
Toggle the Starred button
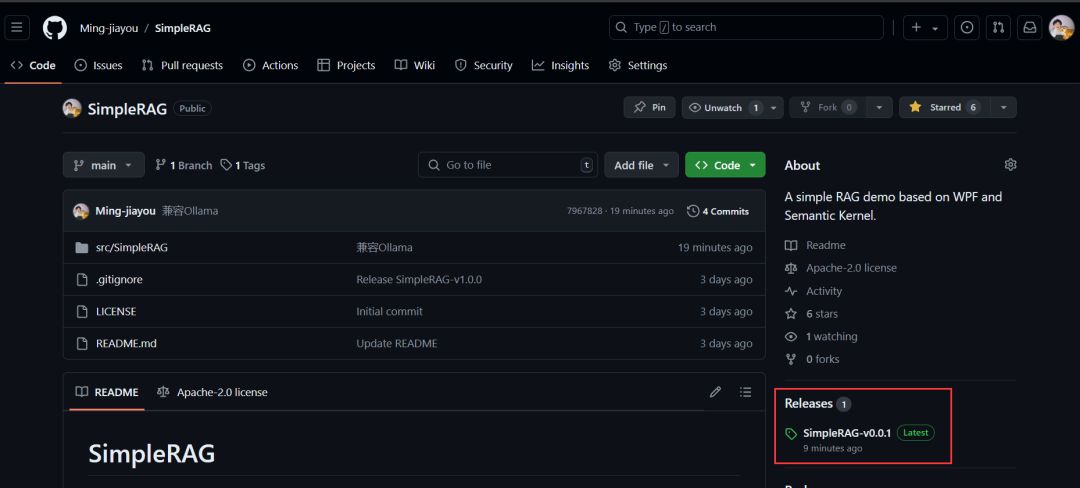pyautogui.click(x=943, y=107)
